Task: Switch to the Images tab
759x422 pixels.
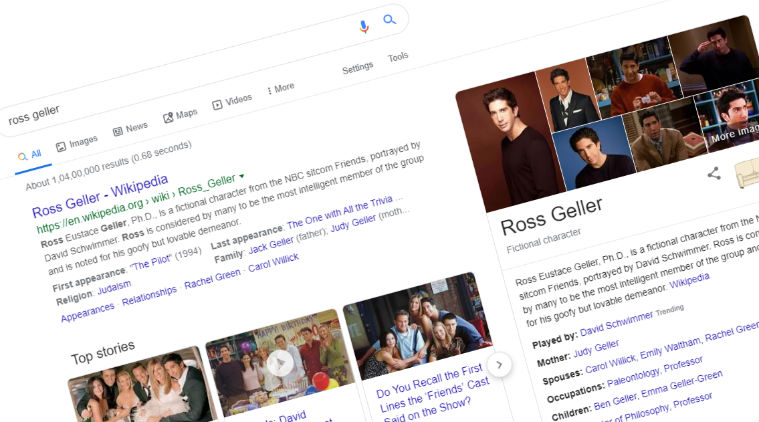Action: (x=77, y=143)
